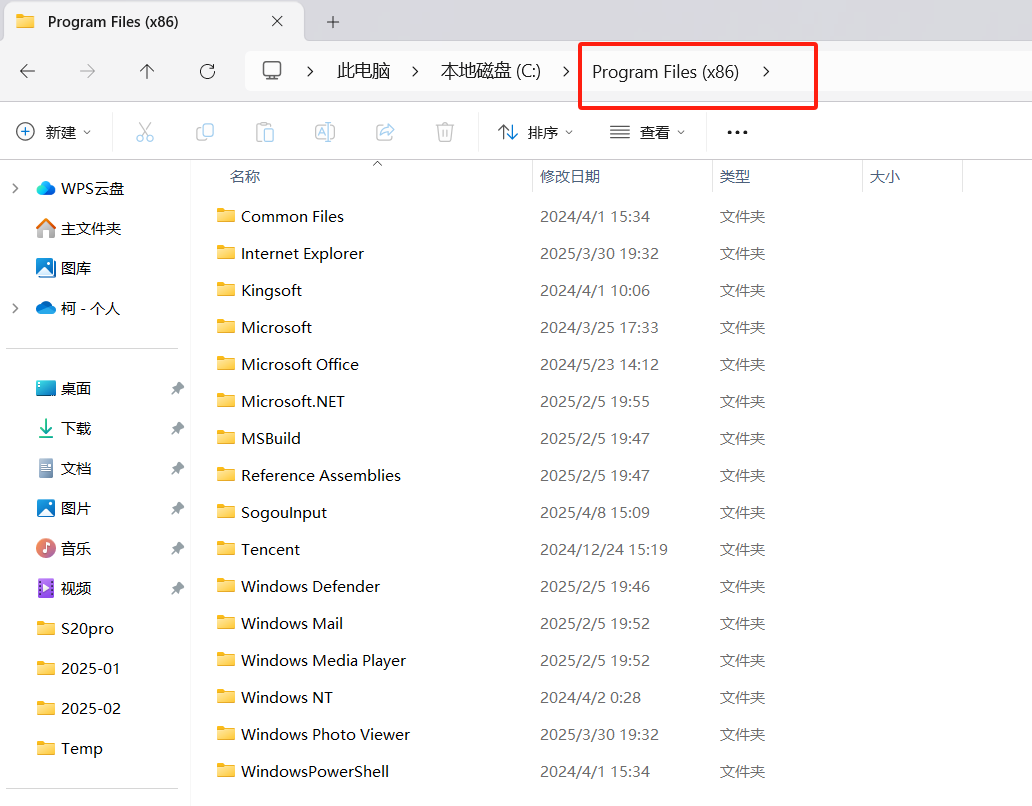This screenshot has width=1032, height=806.
Task: Click chevron after 此电脑 in address bar
Action: coord(415,71)
